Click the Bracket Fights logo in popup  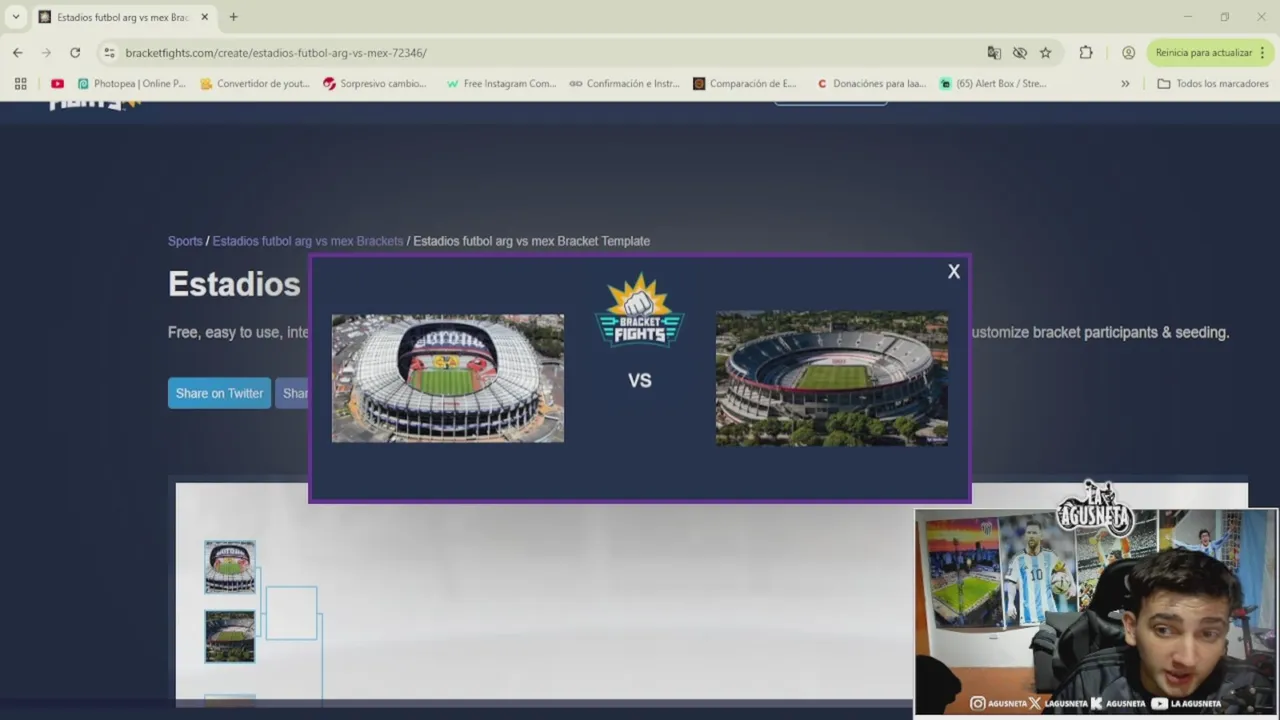(x=639, y=310)
